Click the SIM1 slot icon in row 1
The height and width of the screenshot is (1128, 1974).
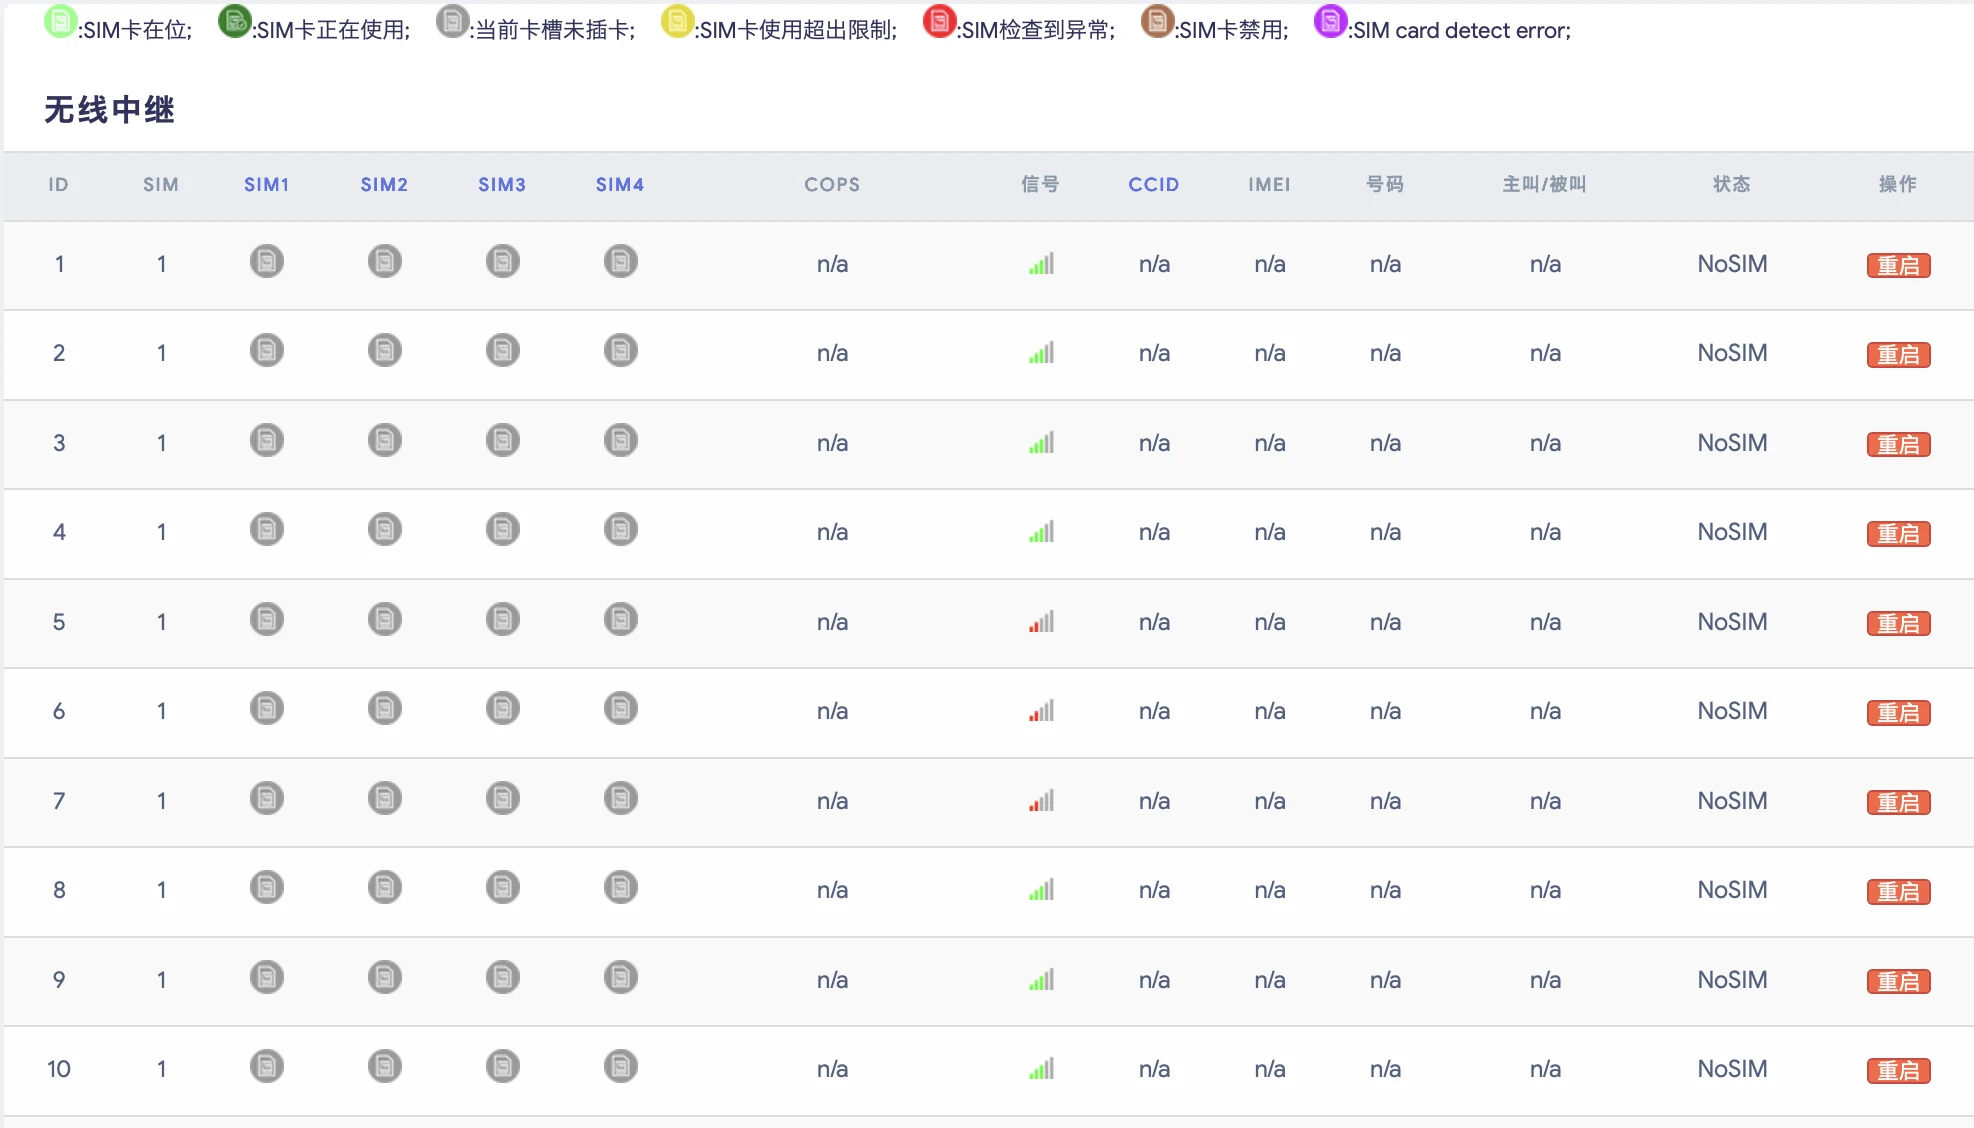266,262
